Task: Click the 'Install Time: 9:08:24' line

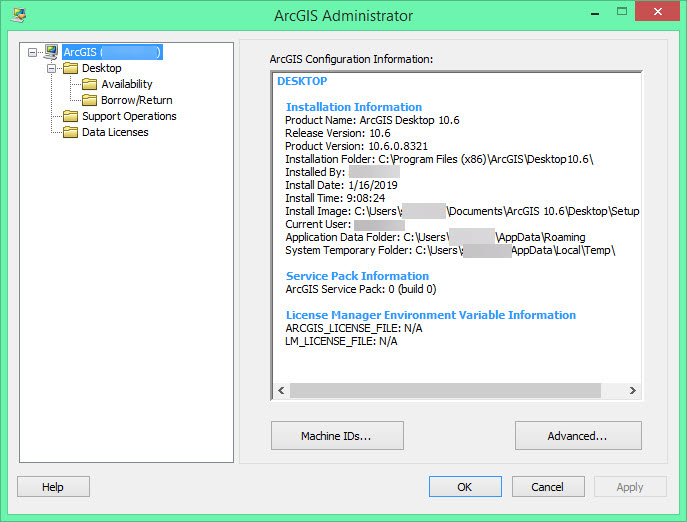Action: tap(335, 198)
